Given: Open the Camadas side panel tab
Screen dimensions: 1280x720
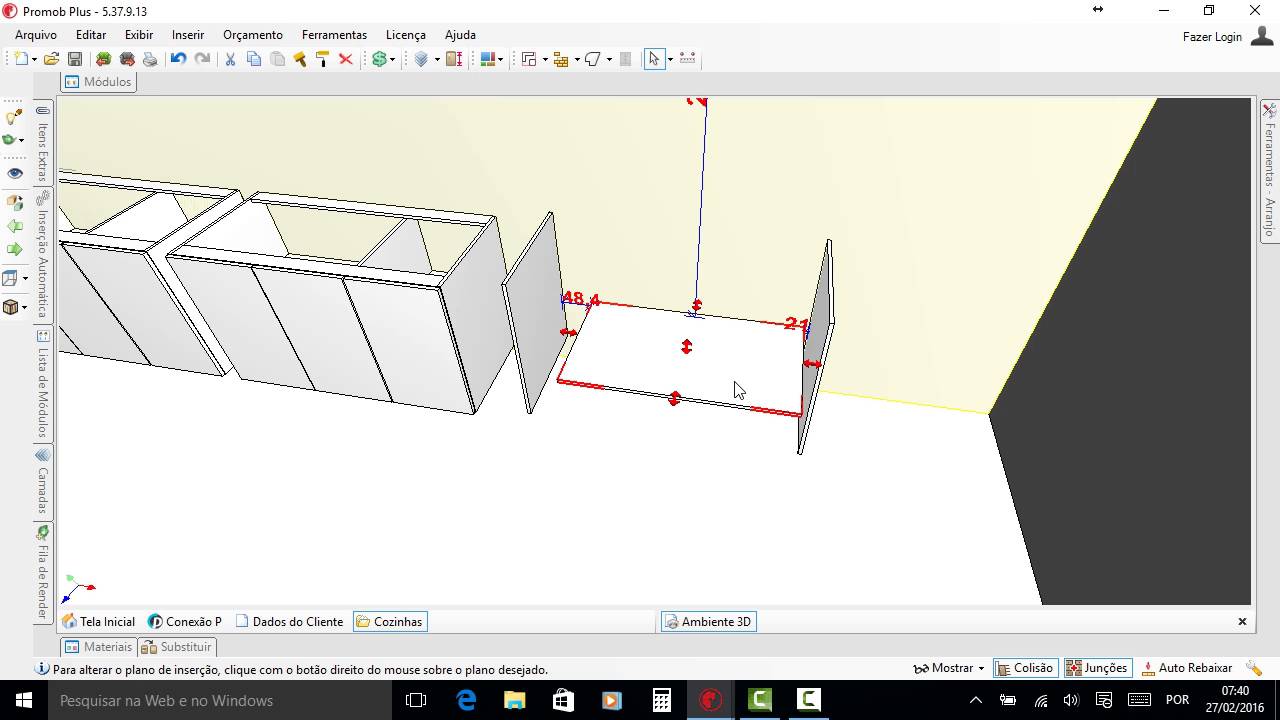Looking at the screenshot, I should pos(43,484).
